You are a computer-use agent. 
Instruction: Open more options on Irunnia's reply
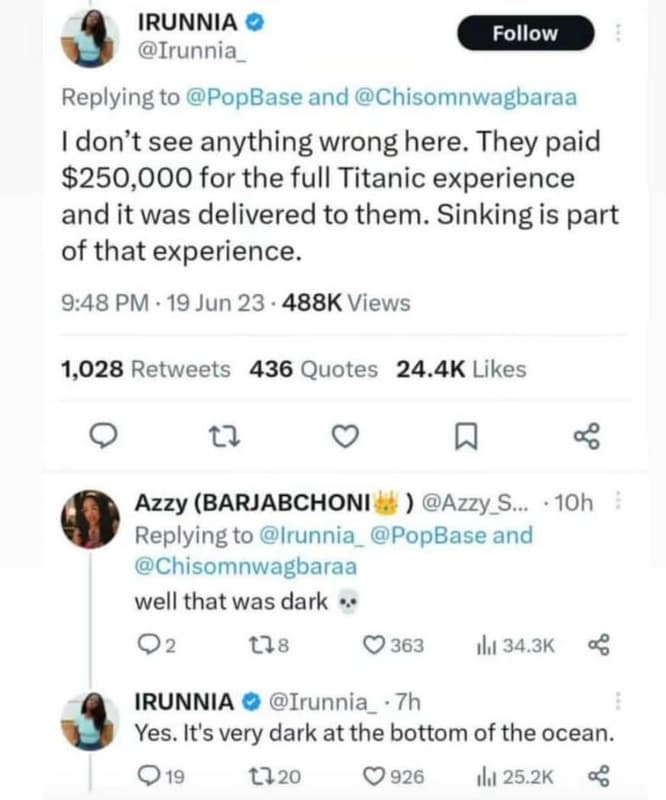click(x=634, y=697)
